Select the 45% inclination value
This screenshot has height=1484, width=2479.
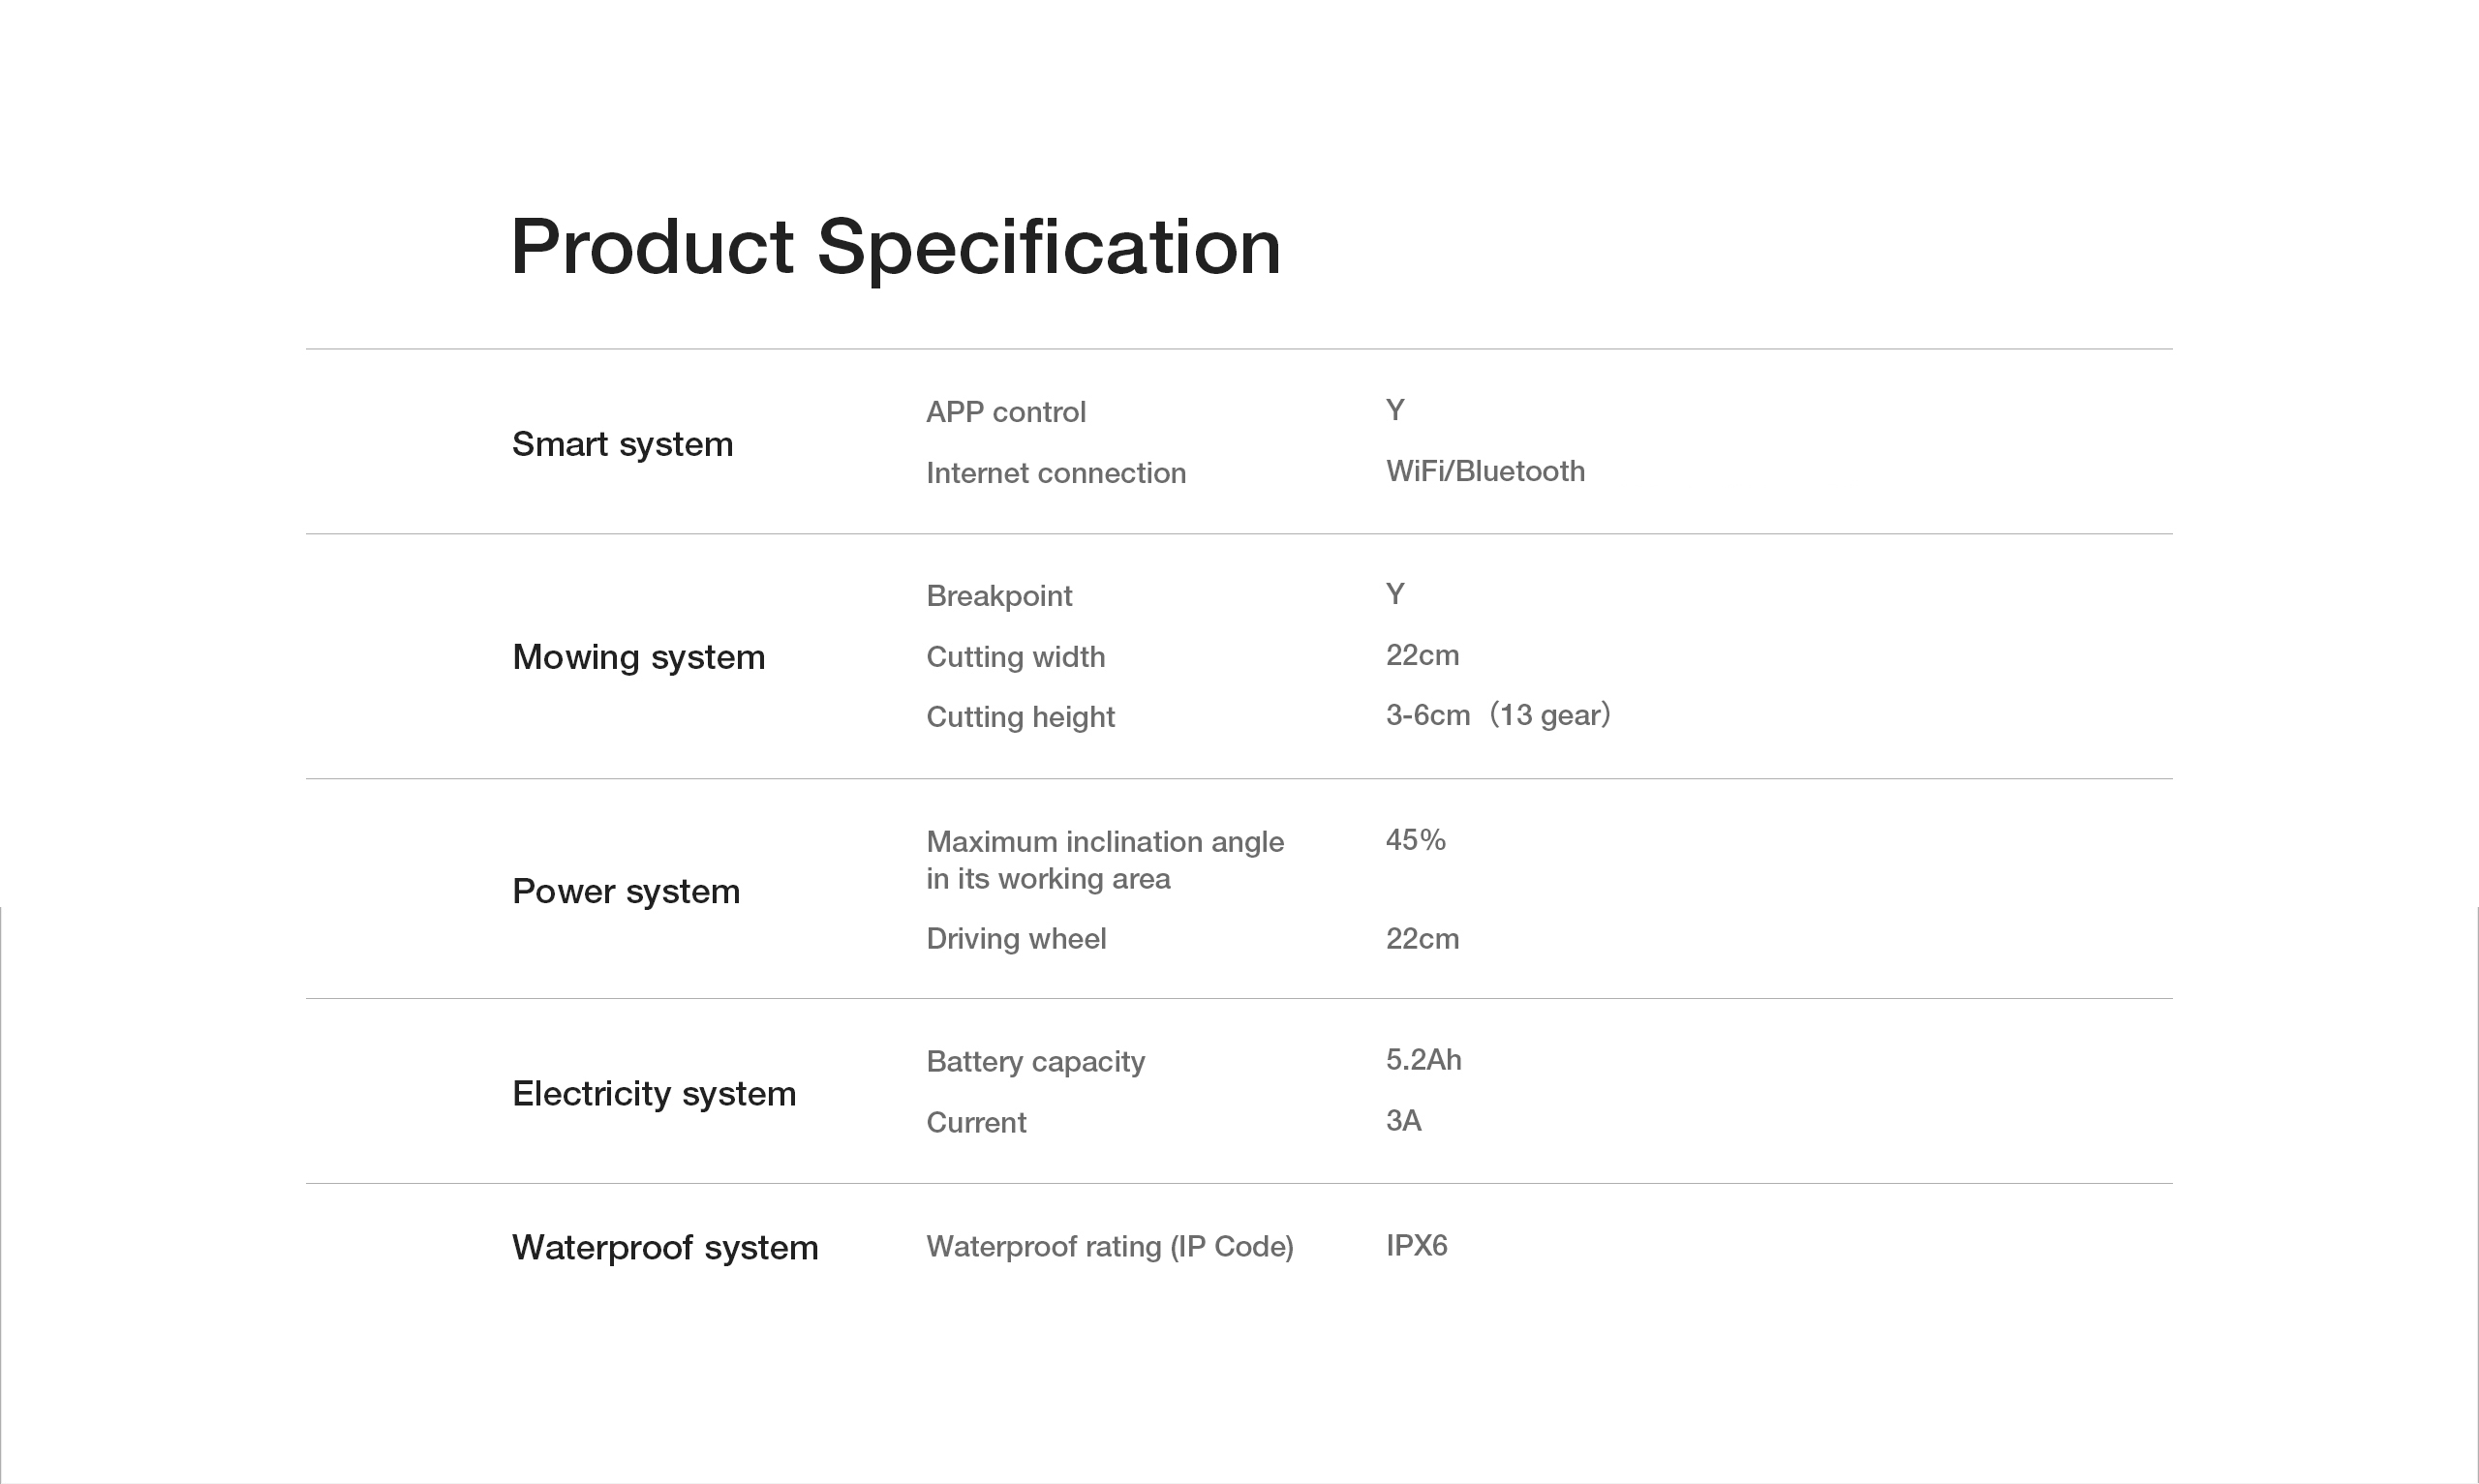(x=1415, y=840)
